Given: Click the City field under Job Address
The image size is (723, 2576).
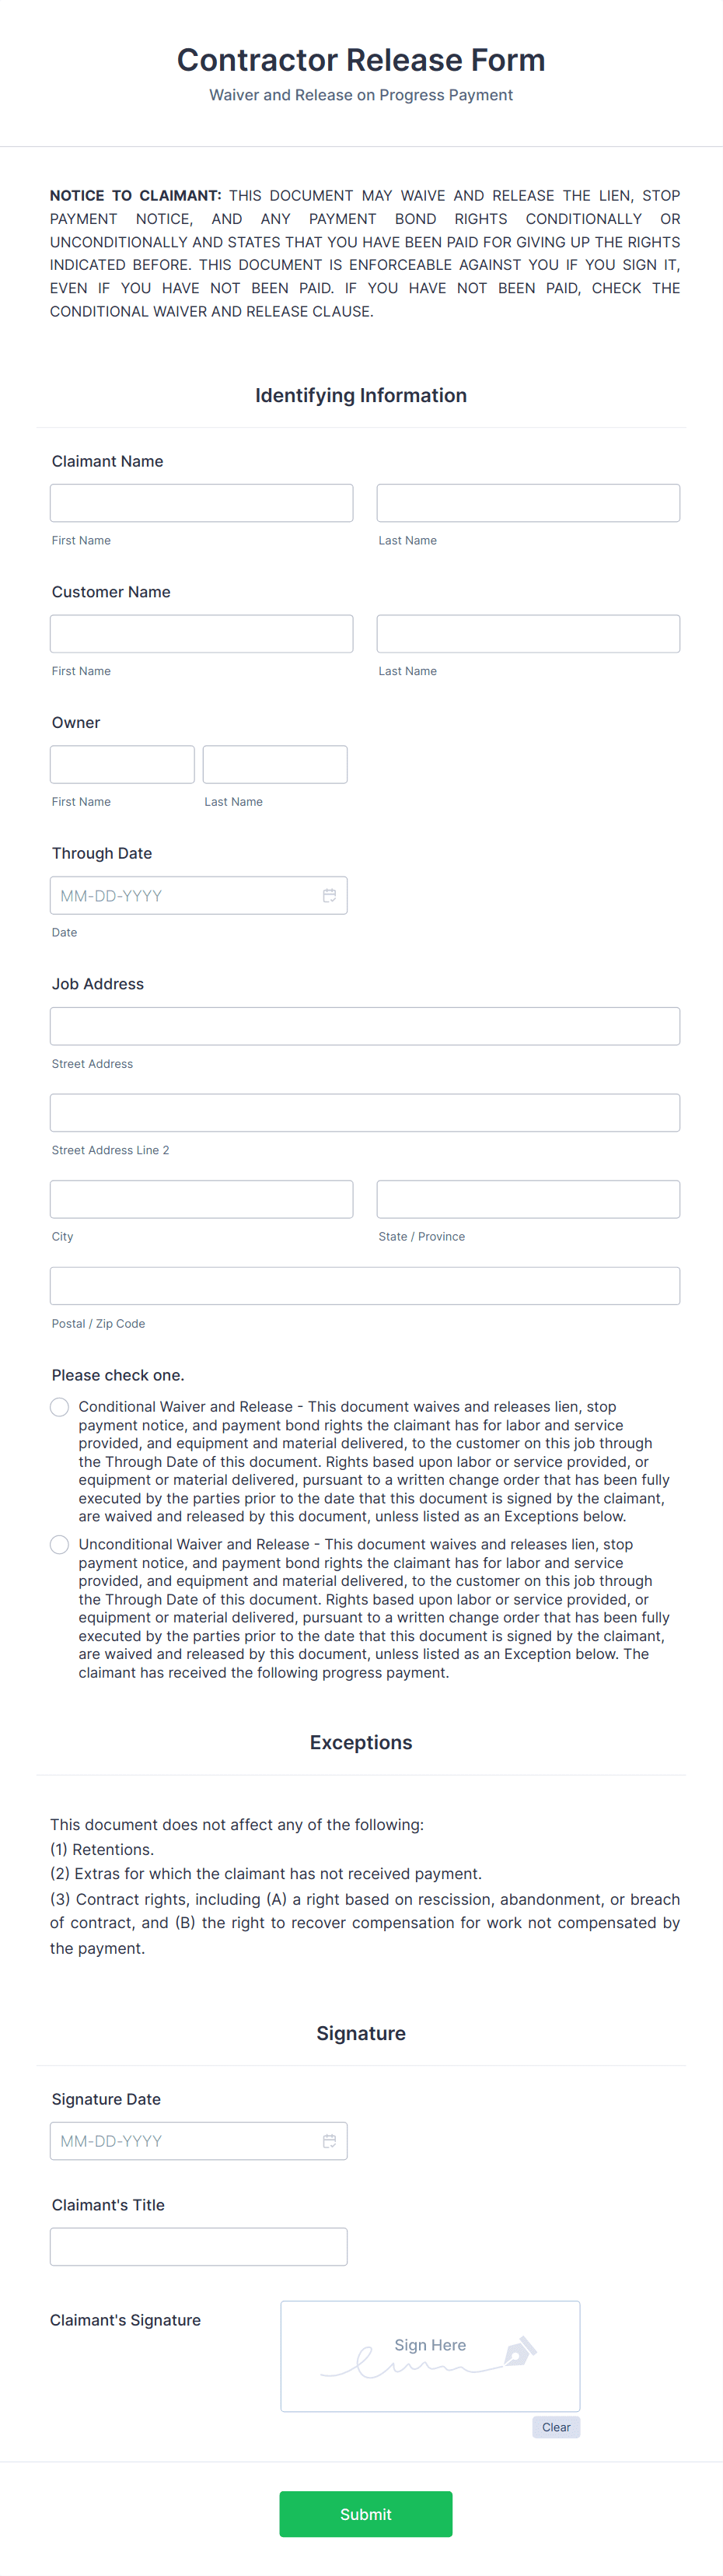Looking at the screenshot, I should click(201, 1199).
